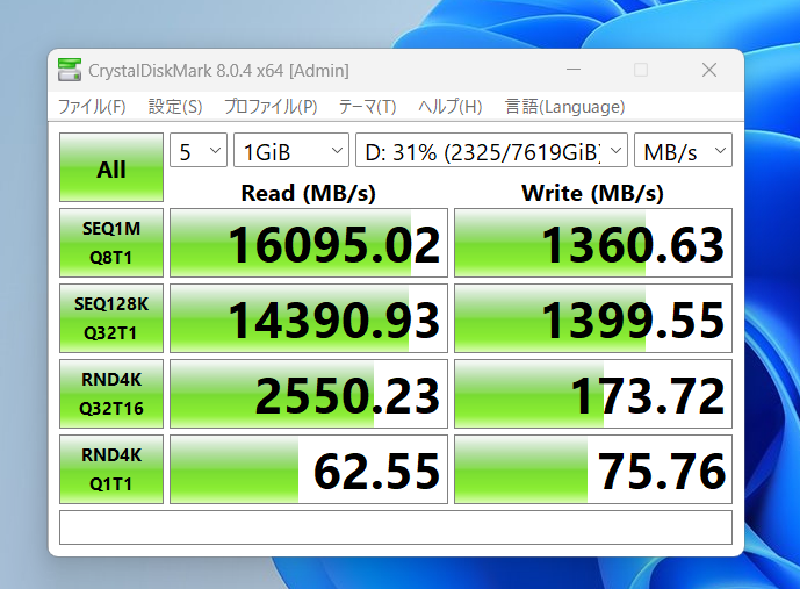800x589 pixels.
Task: Open the 言語(Language) menu
Action: click(565, 107)
